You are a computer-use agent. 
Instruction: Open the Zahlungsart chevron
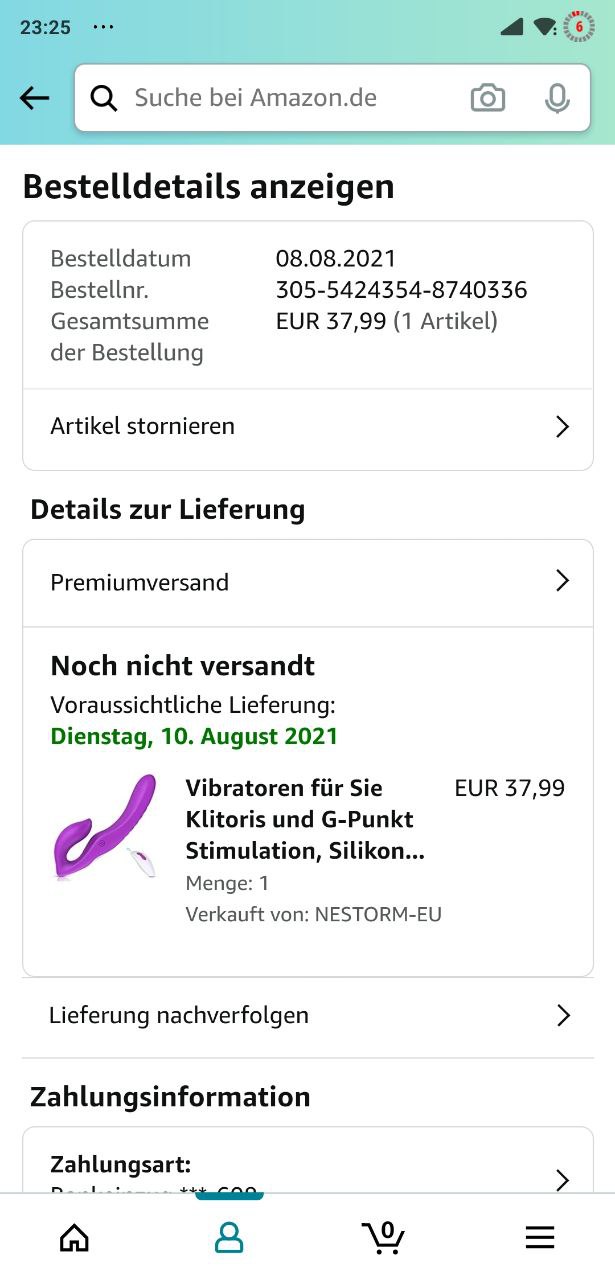562,1179
